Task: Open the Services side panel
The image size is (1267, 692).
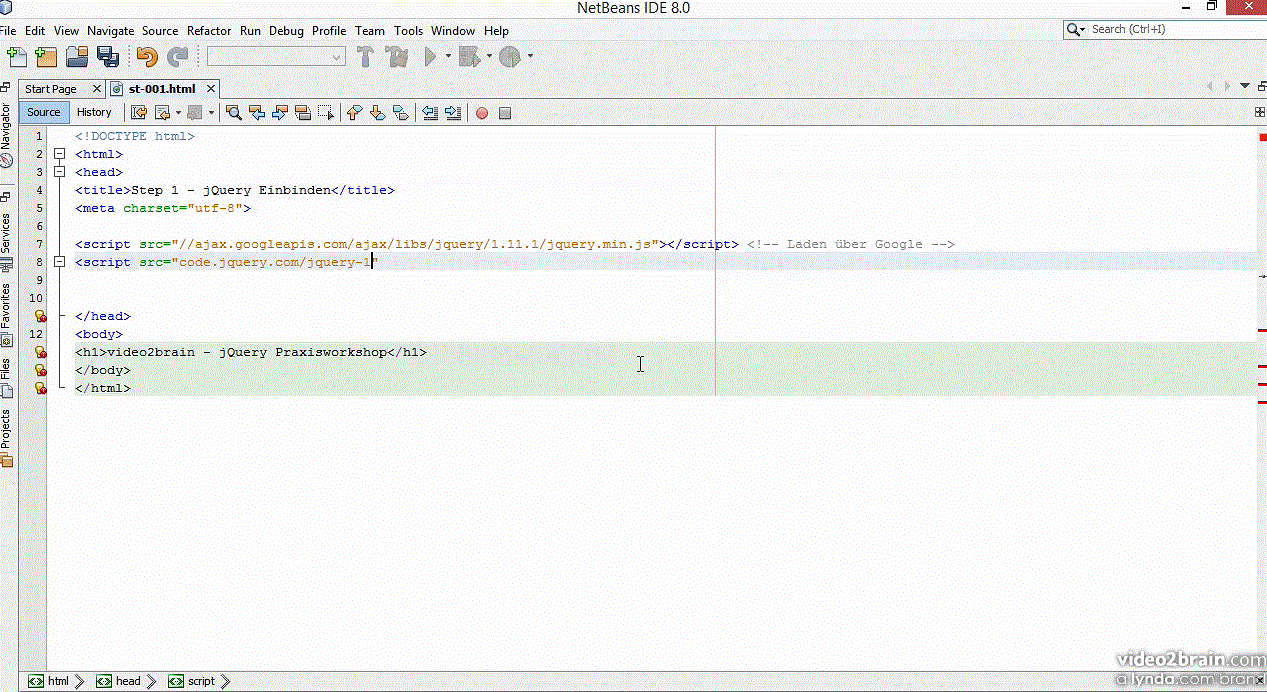Action: click(6, 240)
